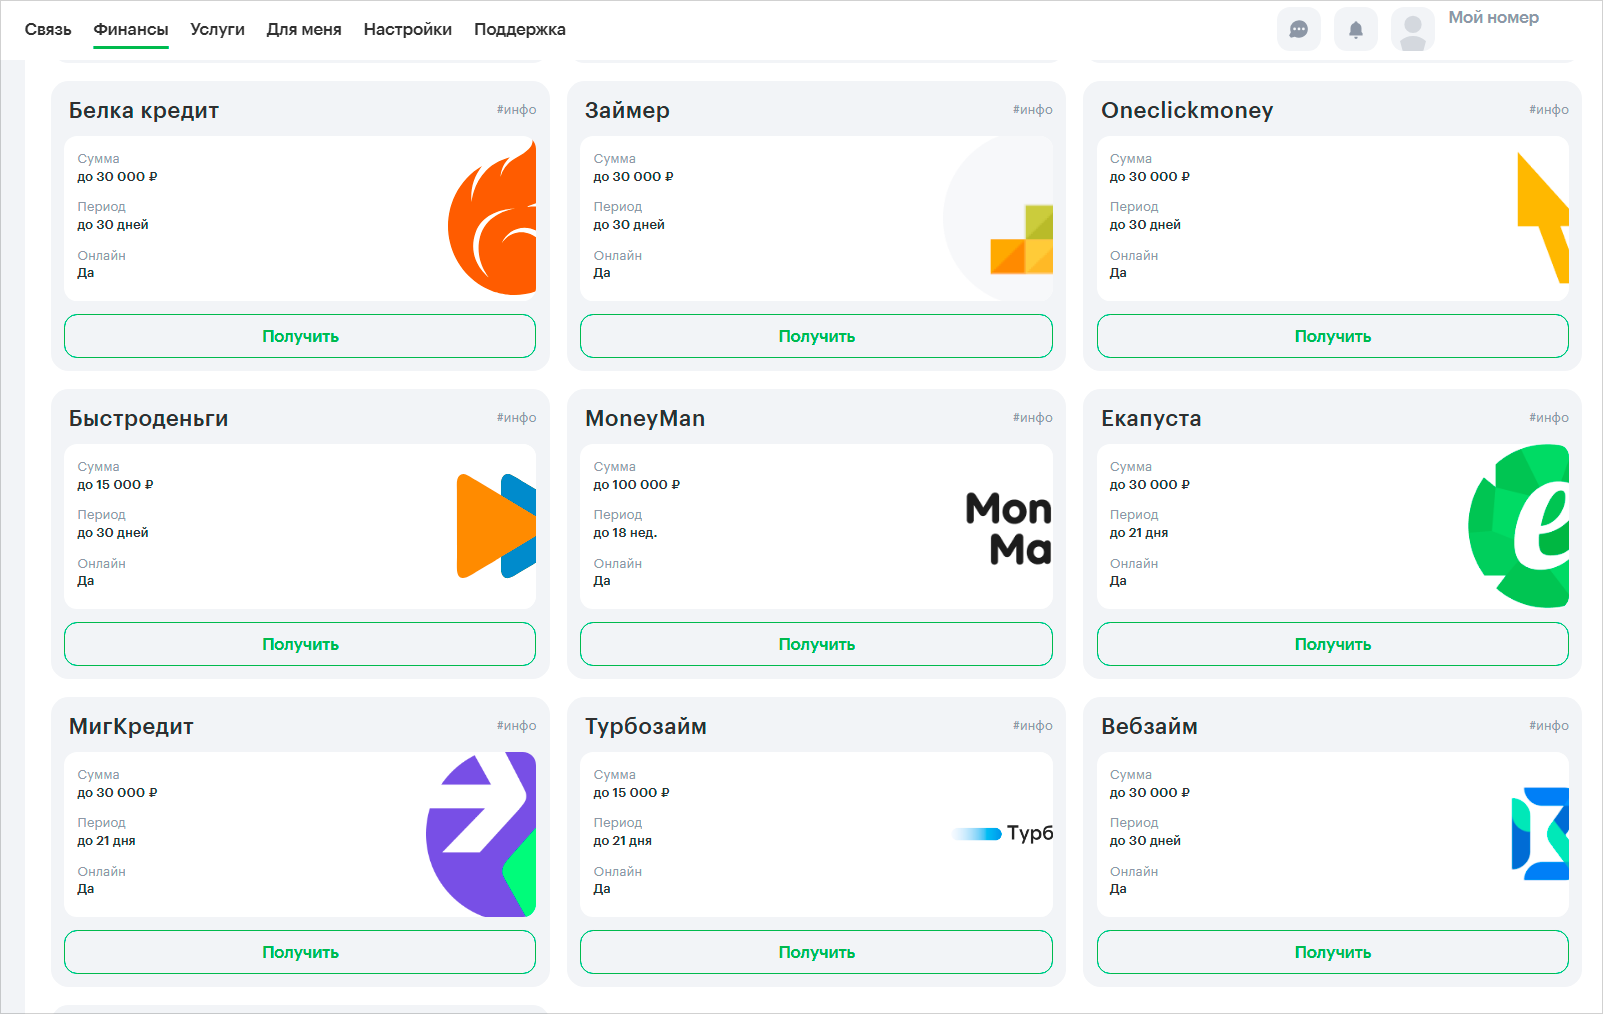Get the Займер loan via Получить
The height and width of the screenshot is (1014, 1603).
click(816, 336)
